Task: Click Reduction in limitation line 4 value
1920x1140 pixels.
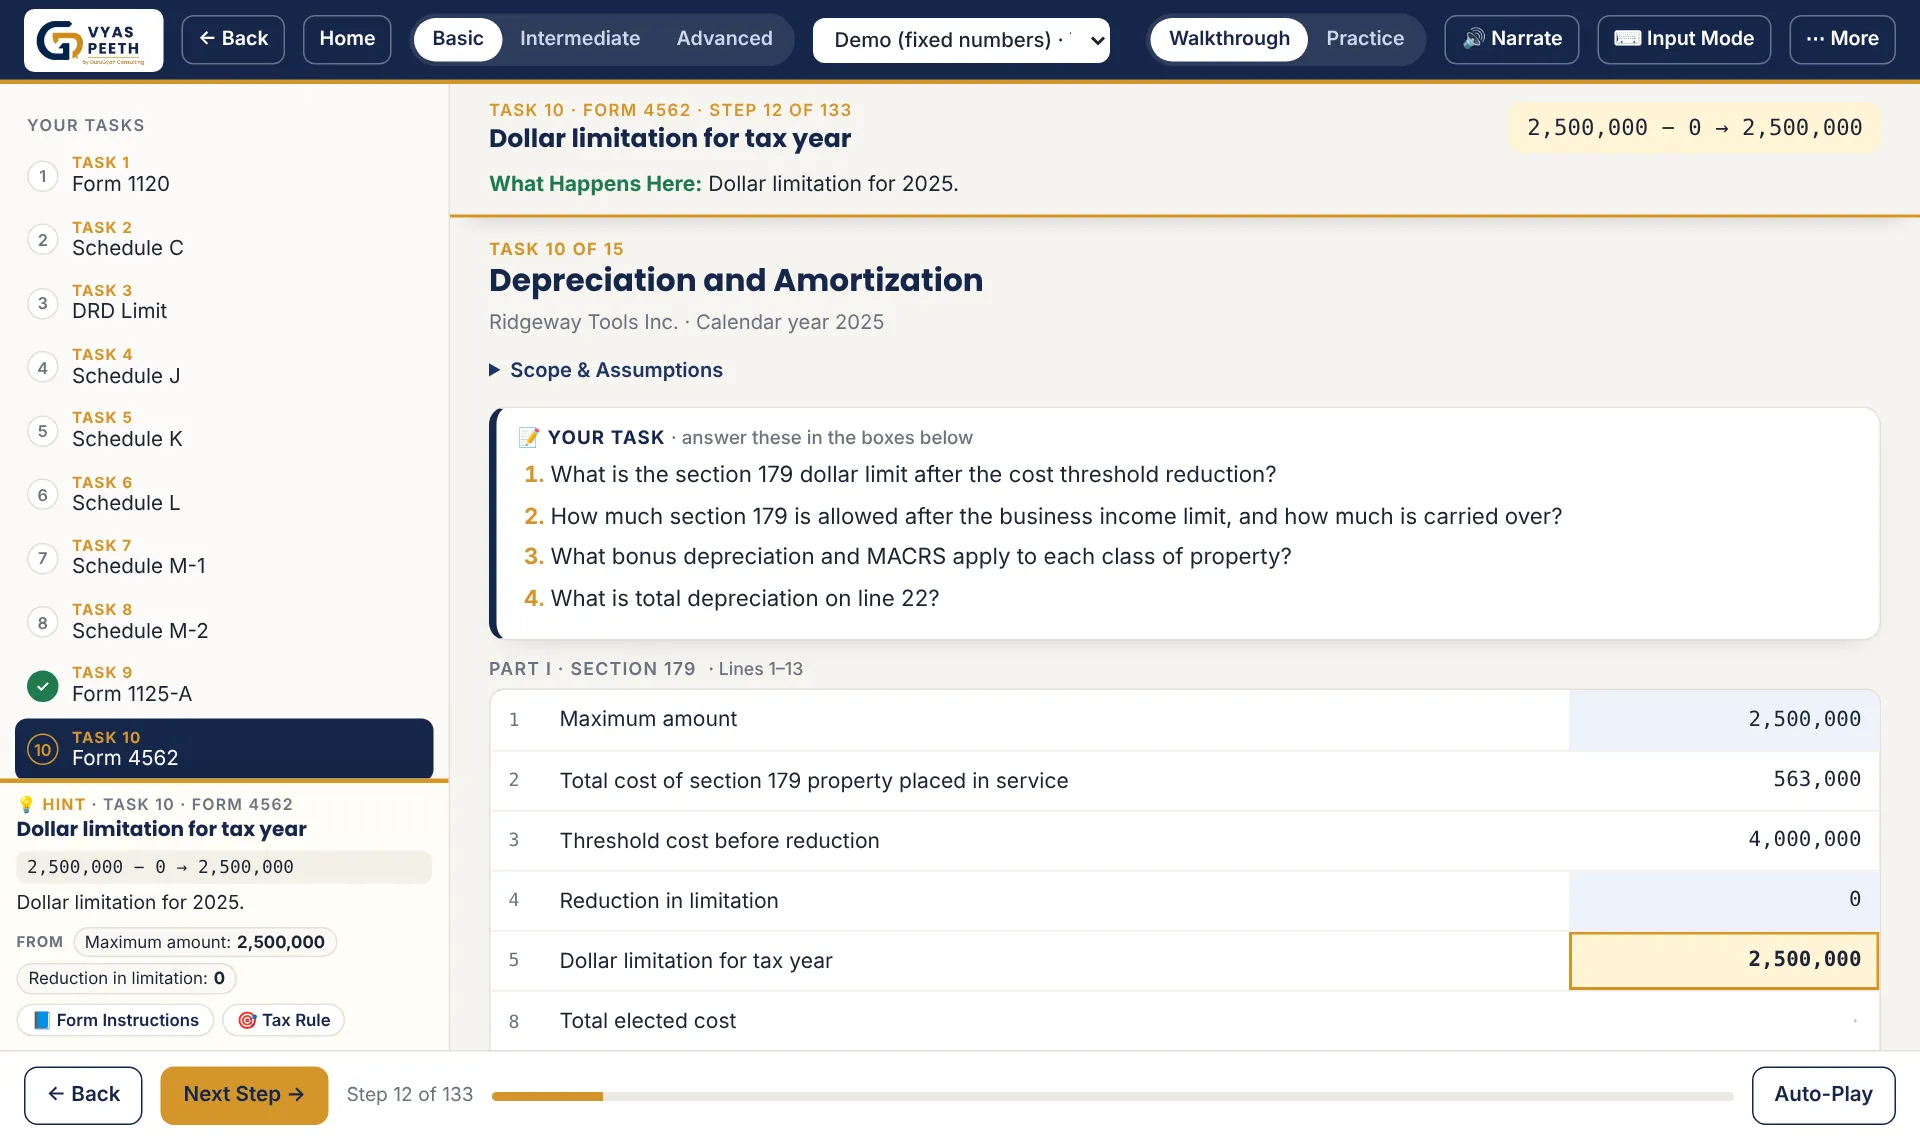Action: [1724, 900]
